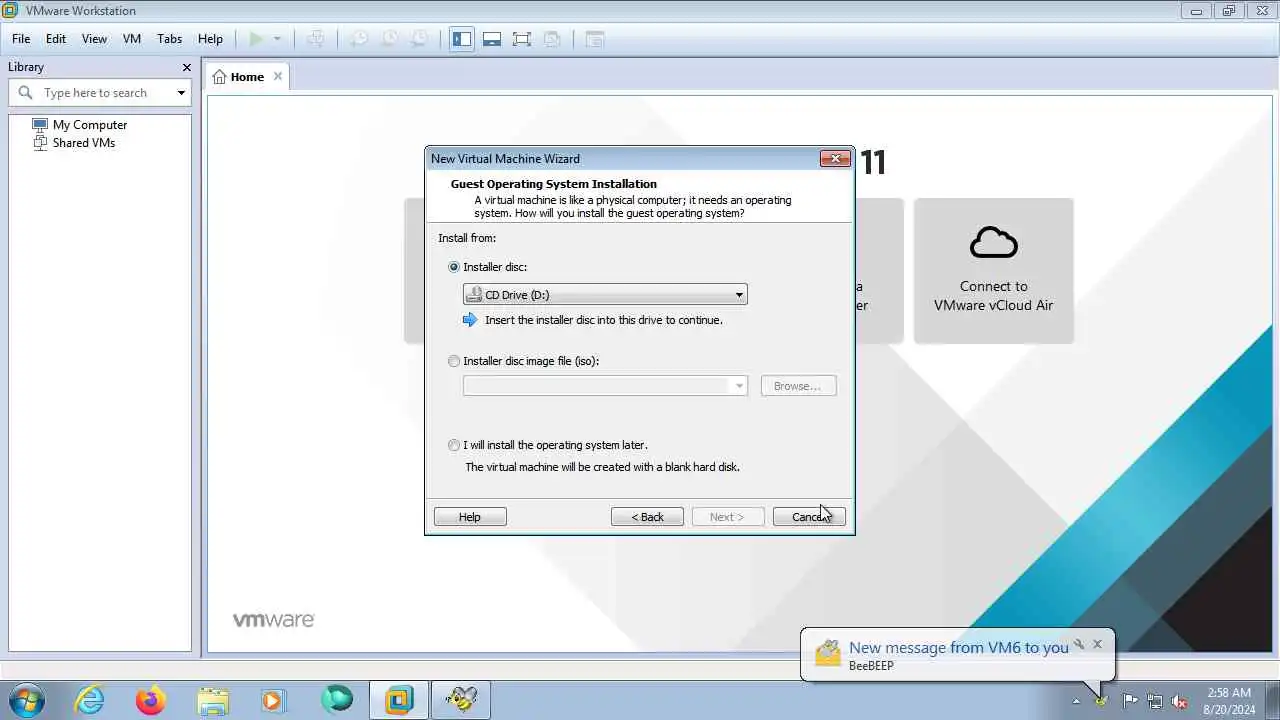Click the network tray icon

[1155, 701]
